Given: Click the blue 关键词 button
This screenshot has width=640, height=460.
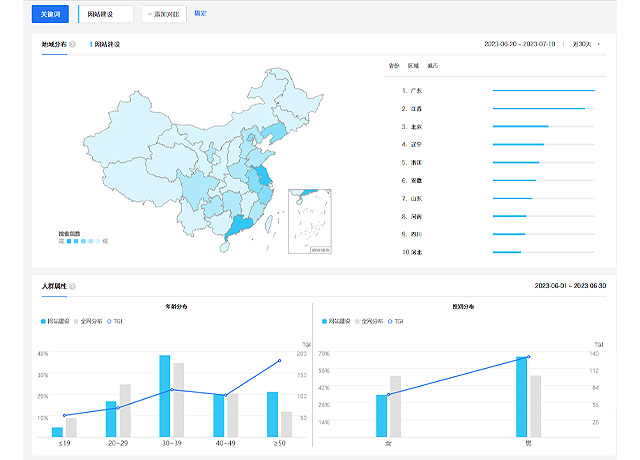Looking at the screenshot, I should (50, 15).
